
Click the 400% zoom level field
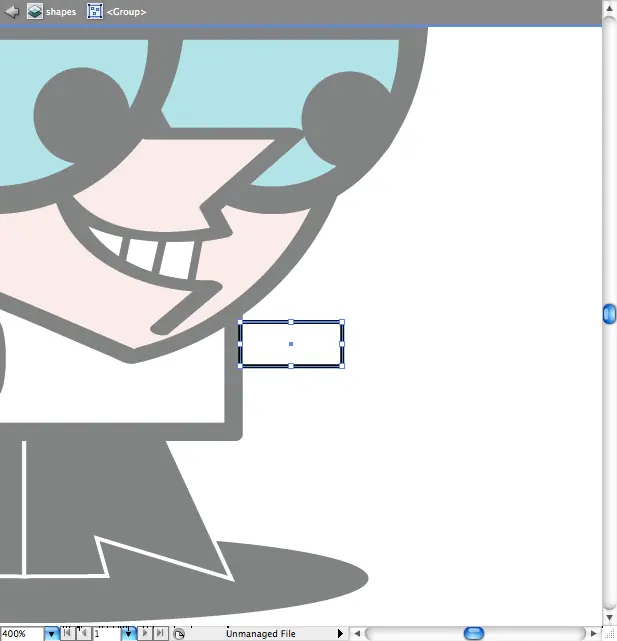(x=22, y=634)
